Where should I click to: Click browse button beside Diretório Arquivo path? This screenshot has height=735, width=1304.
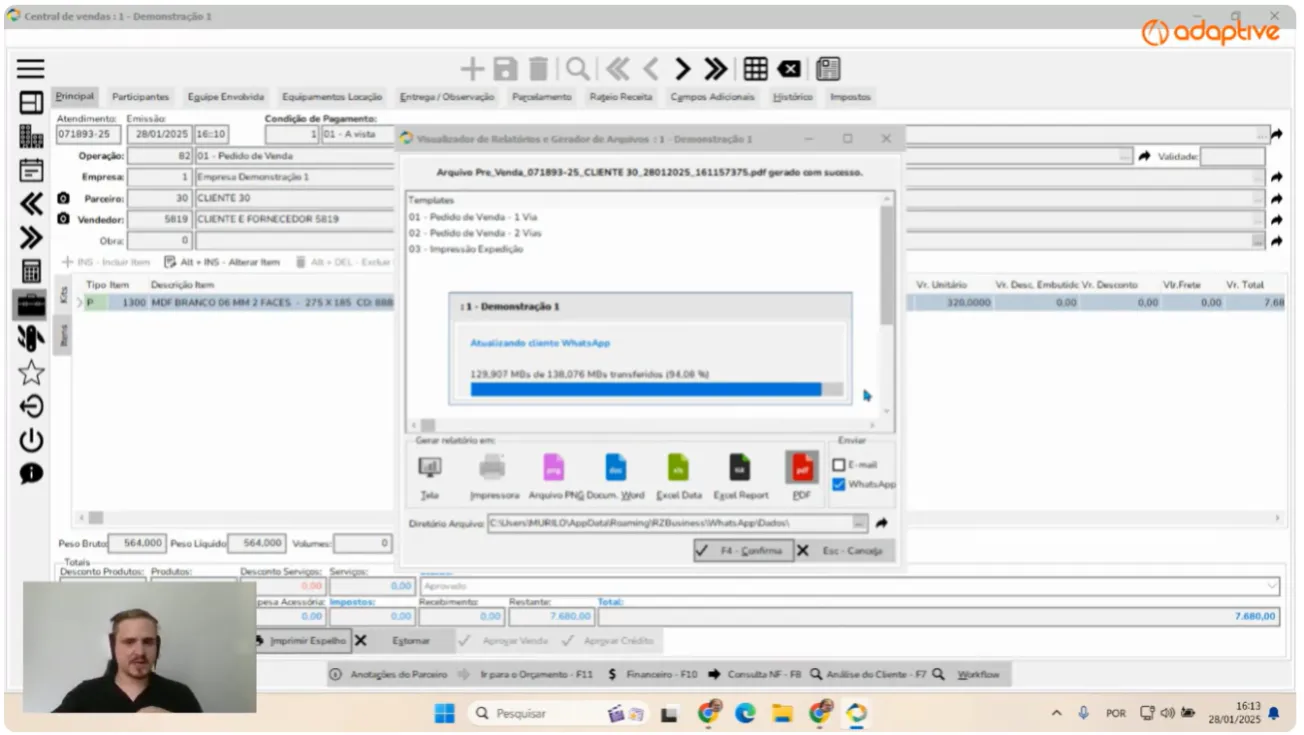[859, 523]
